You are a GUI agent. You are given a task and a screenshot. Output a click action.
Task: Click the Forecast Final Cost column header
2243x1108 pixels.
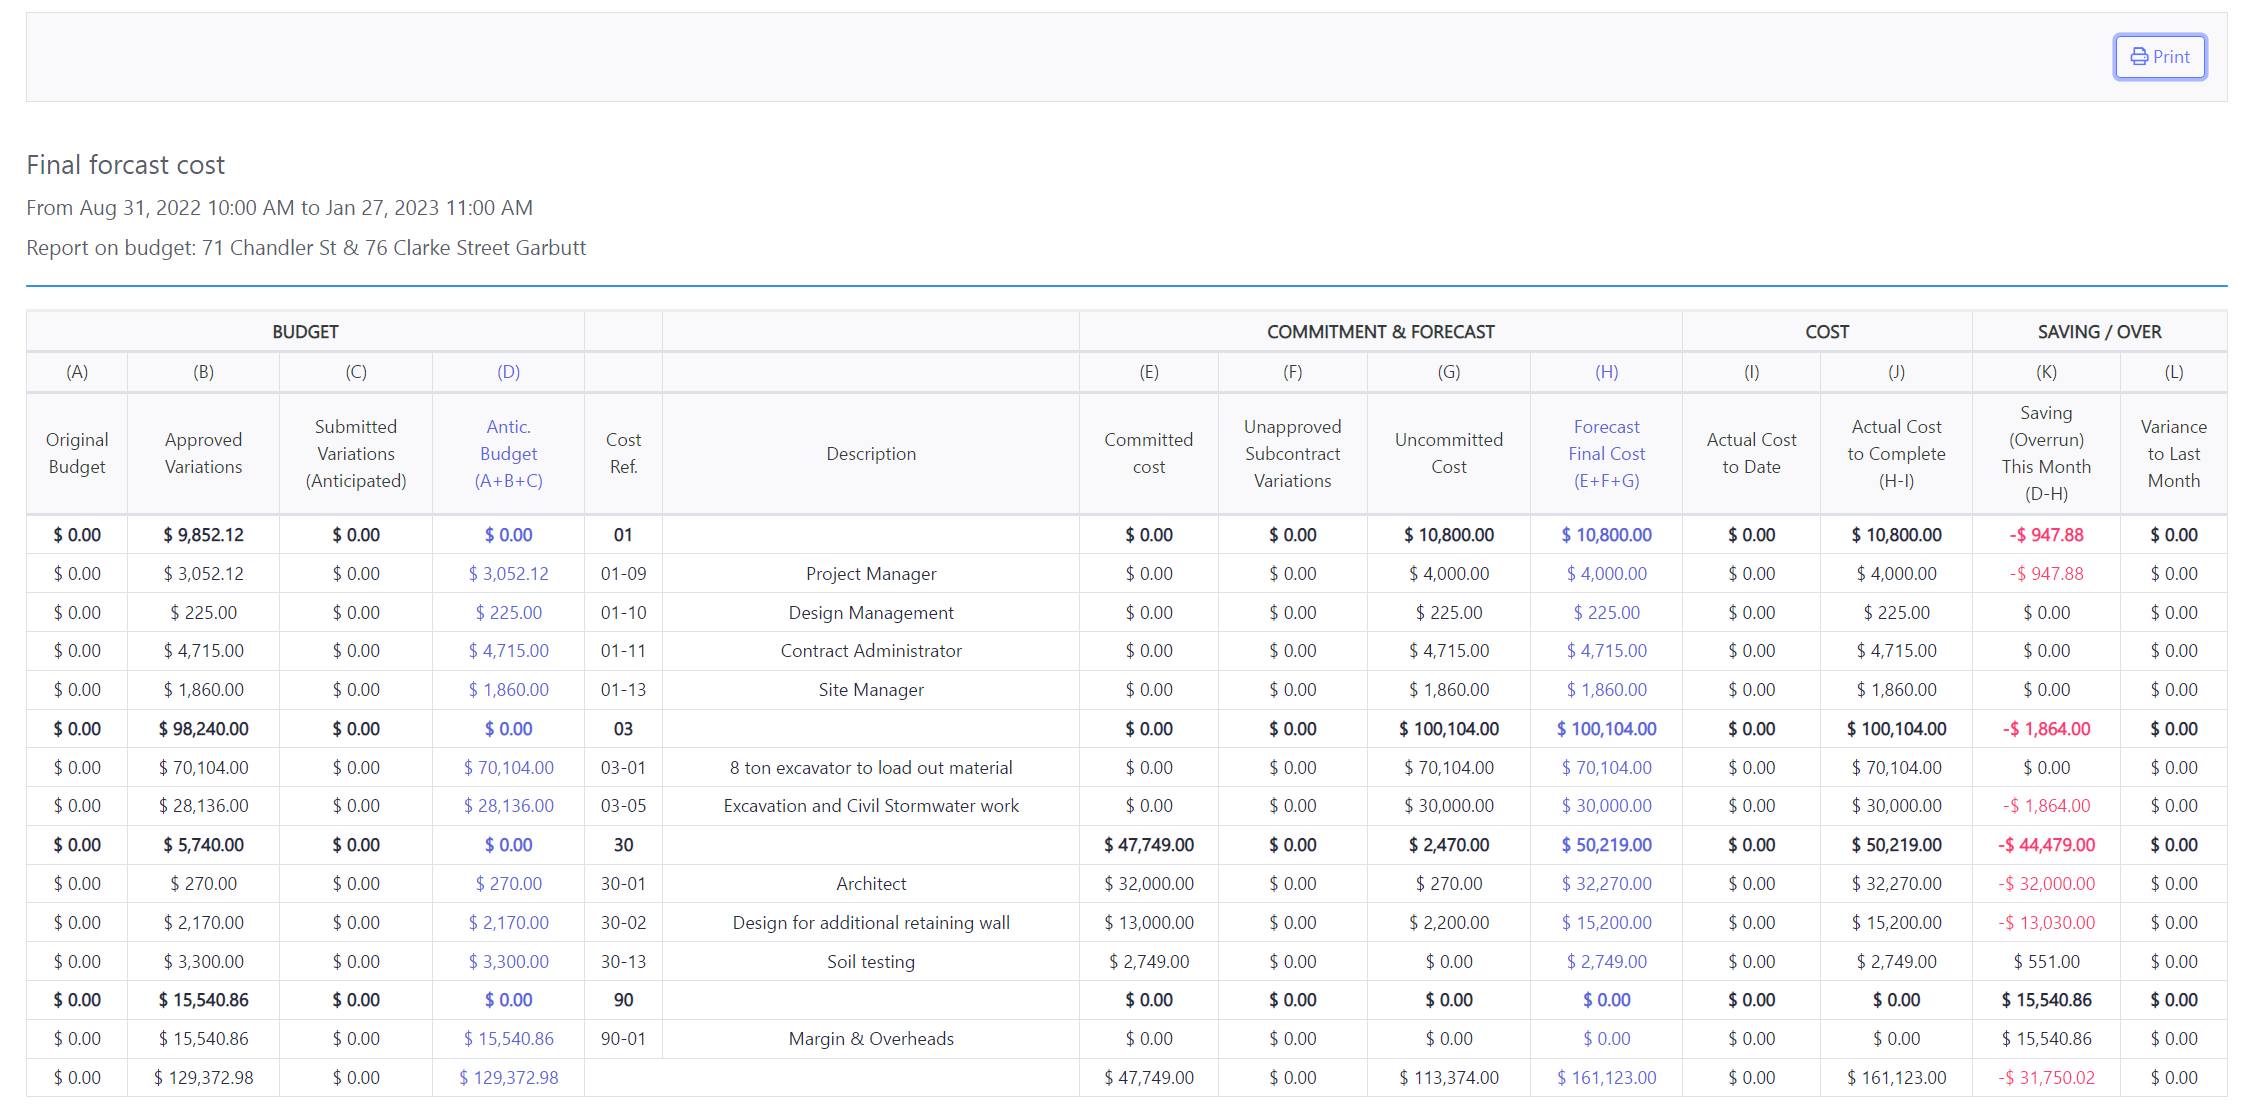(1605, 453)
